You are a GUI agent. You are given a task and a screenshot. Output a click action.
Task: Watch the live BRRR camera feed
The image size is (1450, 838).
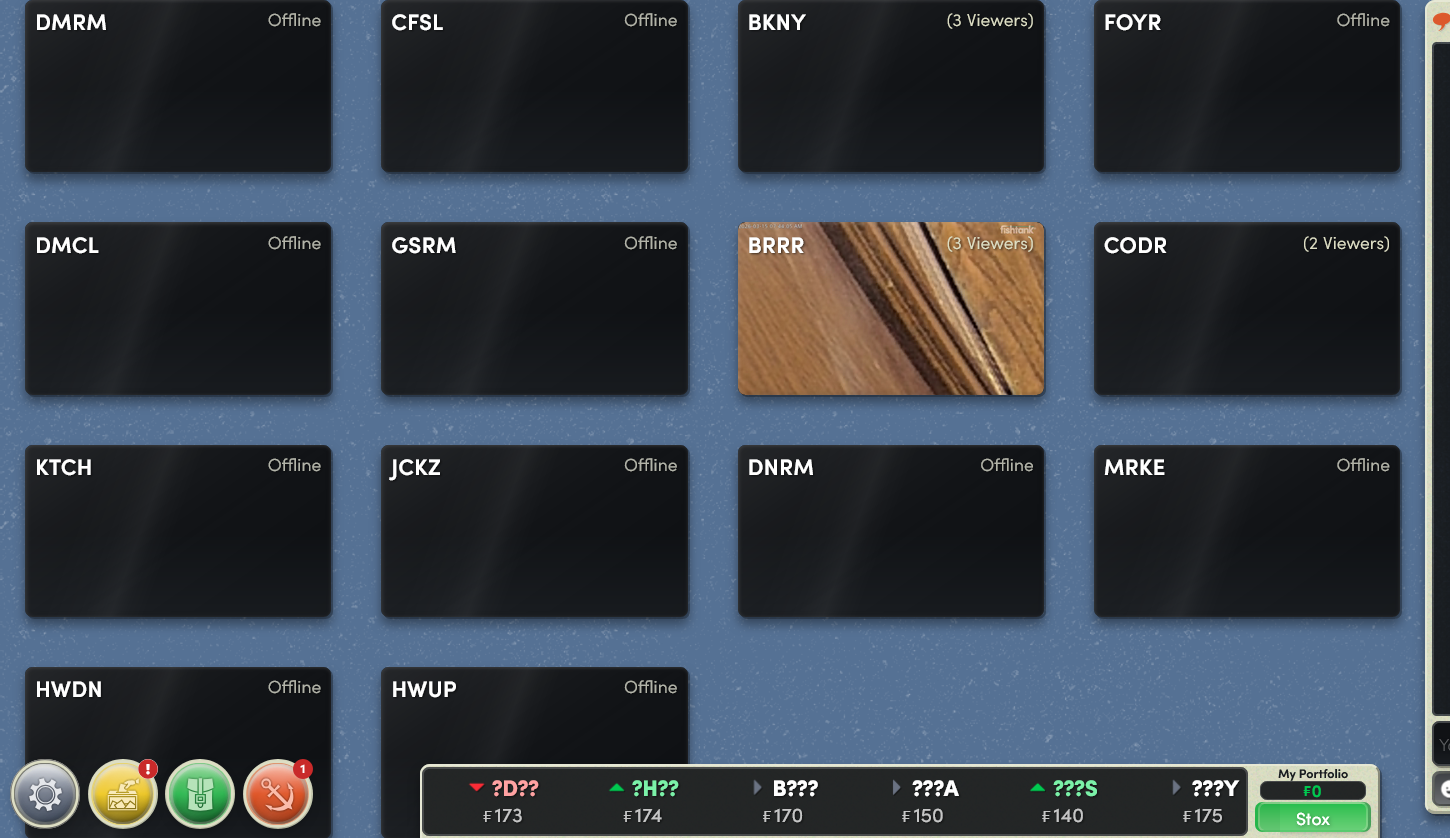891,308
